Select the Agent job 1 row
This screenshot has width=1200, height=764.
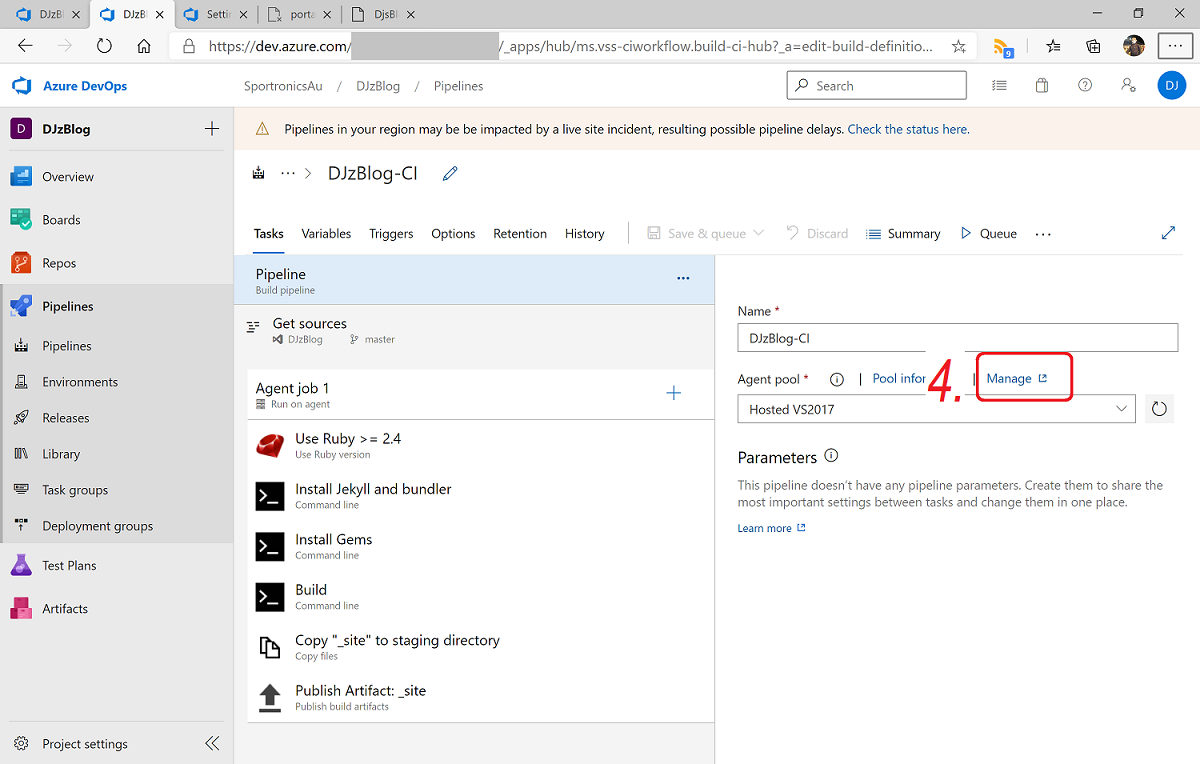point(481,394)
